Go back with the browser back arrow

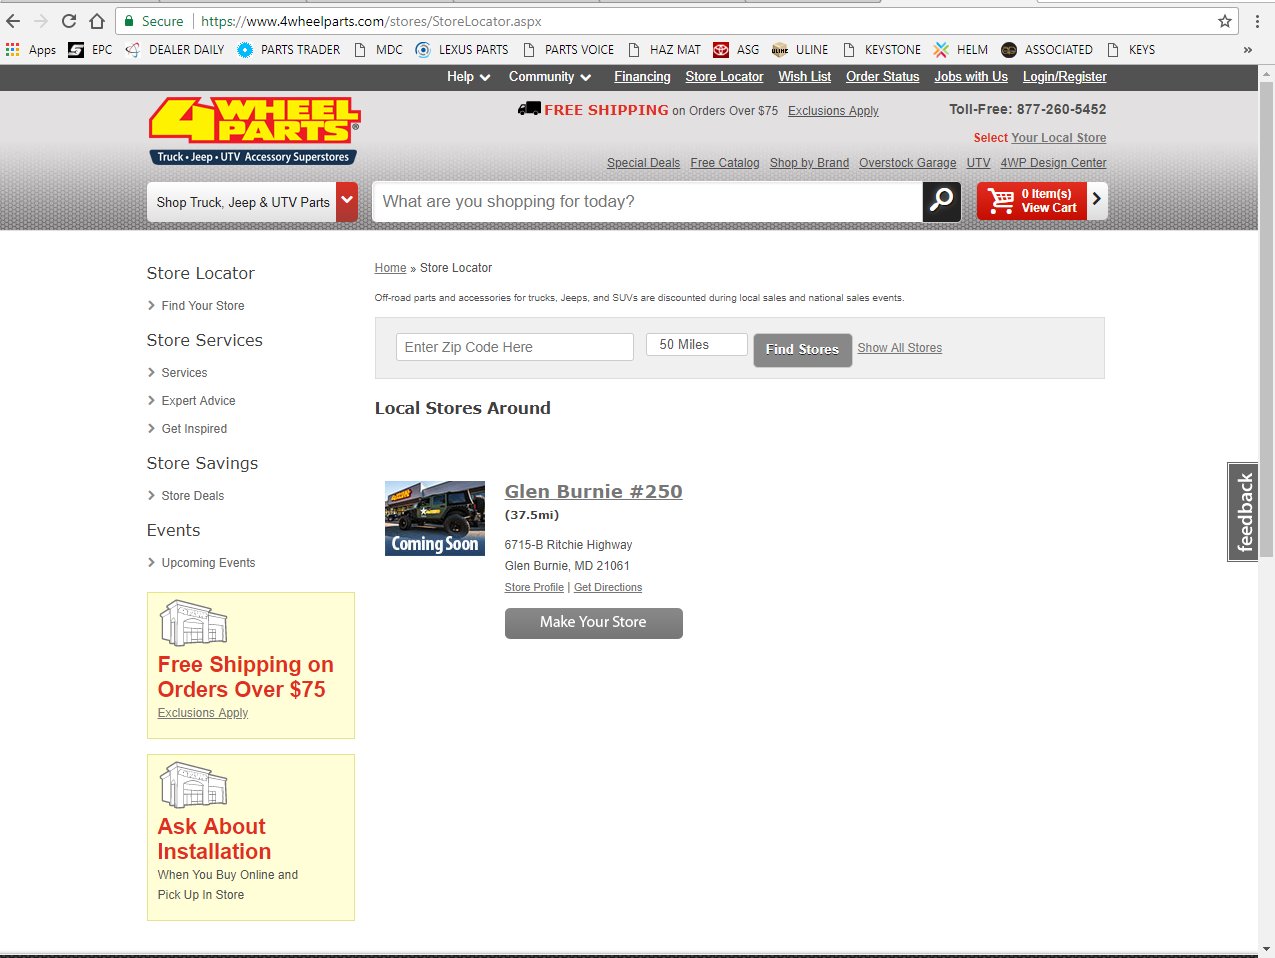coord(13,21)
